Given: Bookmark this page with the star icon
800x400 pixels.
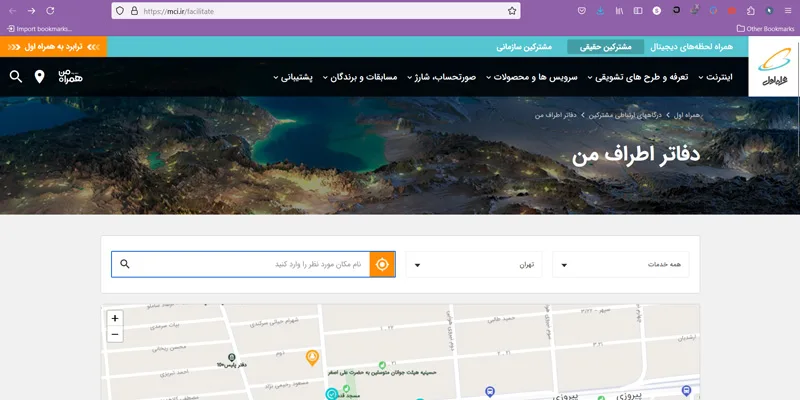Looking at the screenshot, I should click(x=512, y=11).
